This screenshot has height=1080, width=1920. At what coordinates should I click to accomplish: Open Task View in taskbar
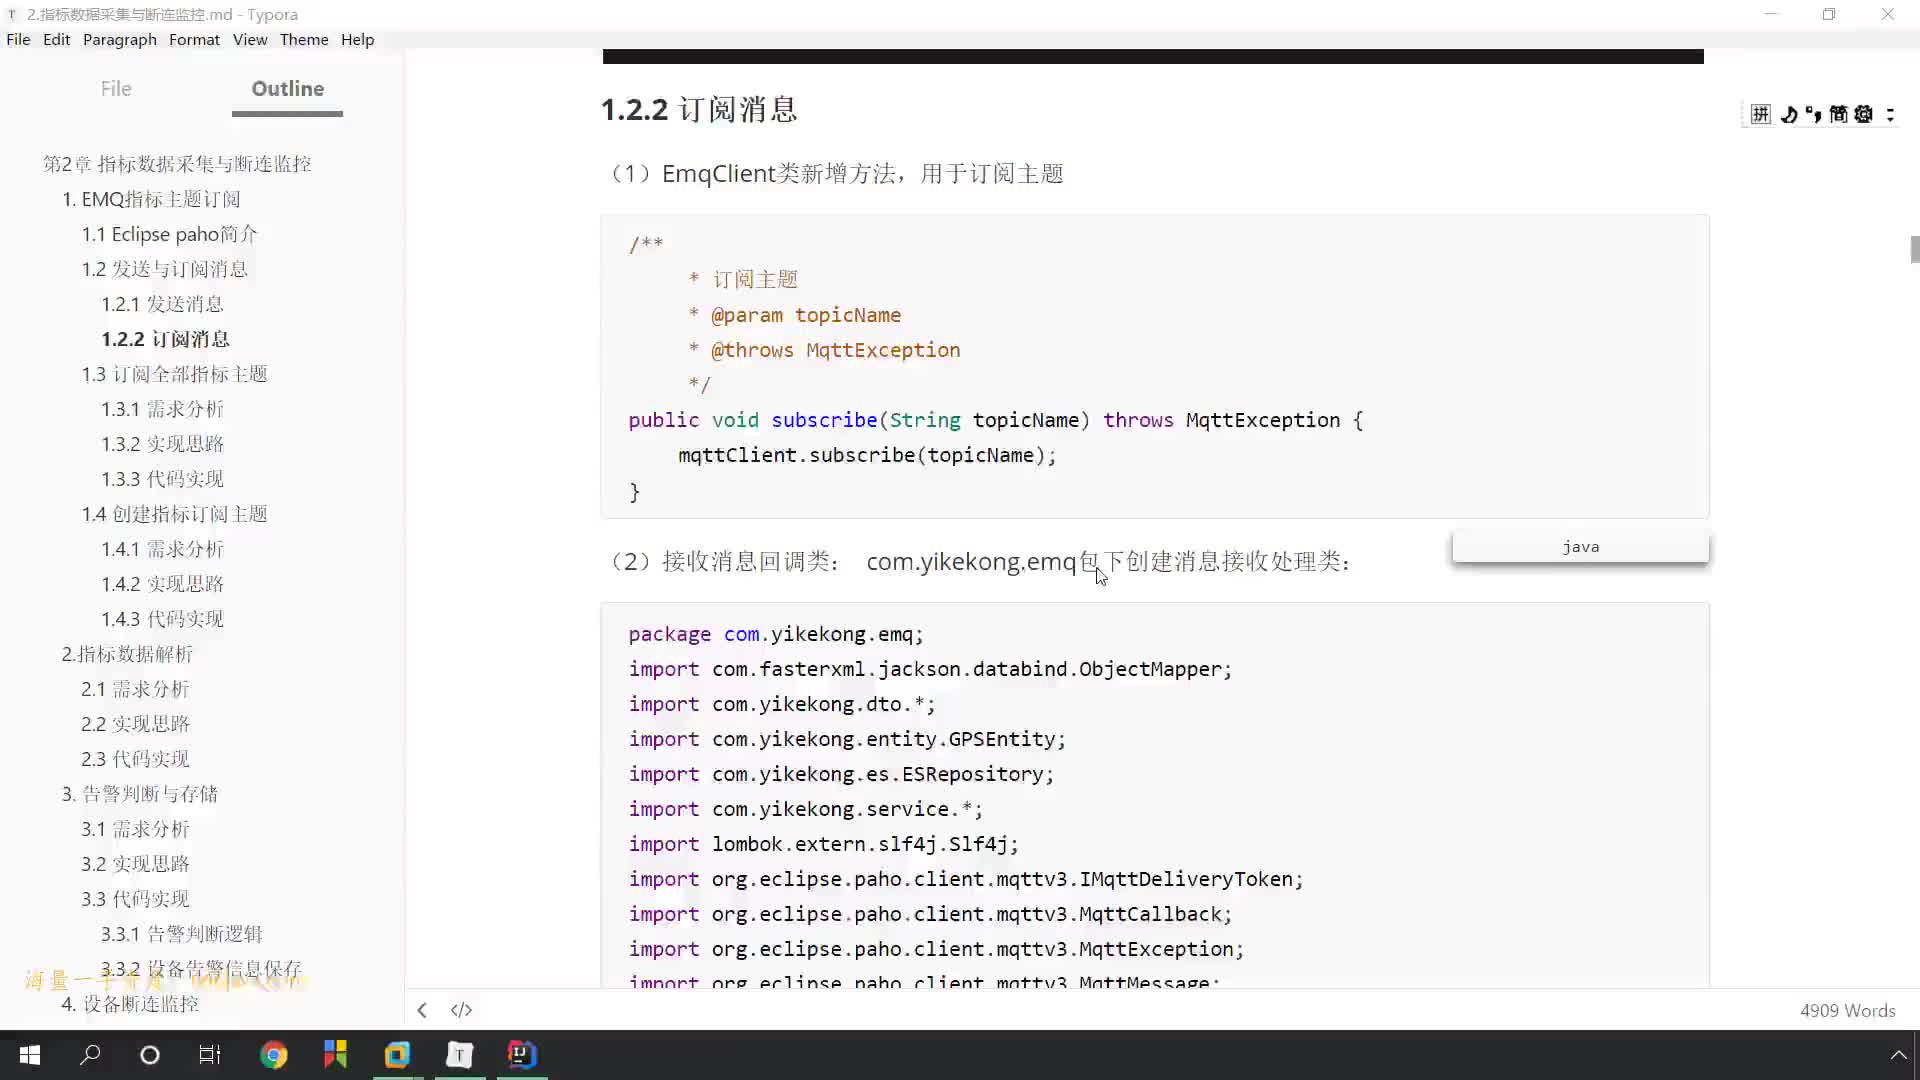tap(210, 1055)
